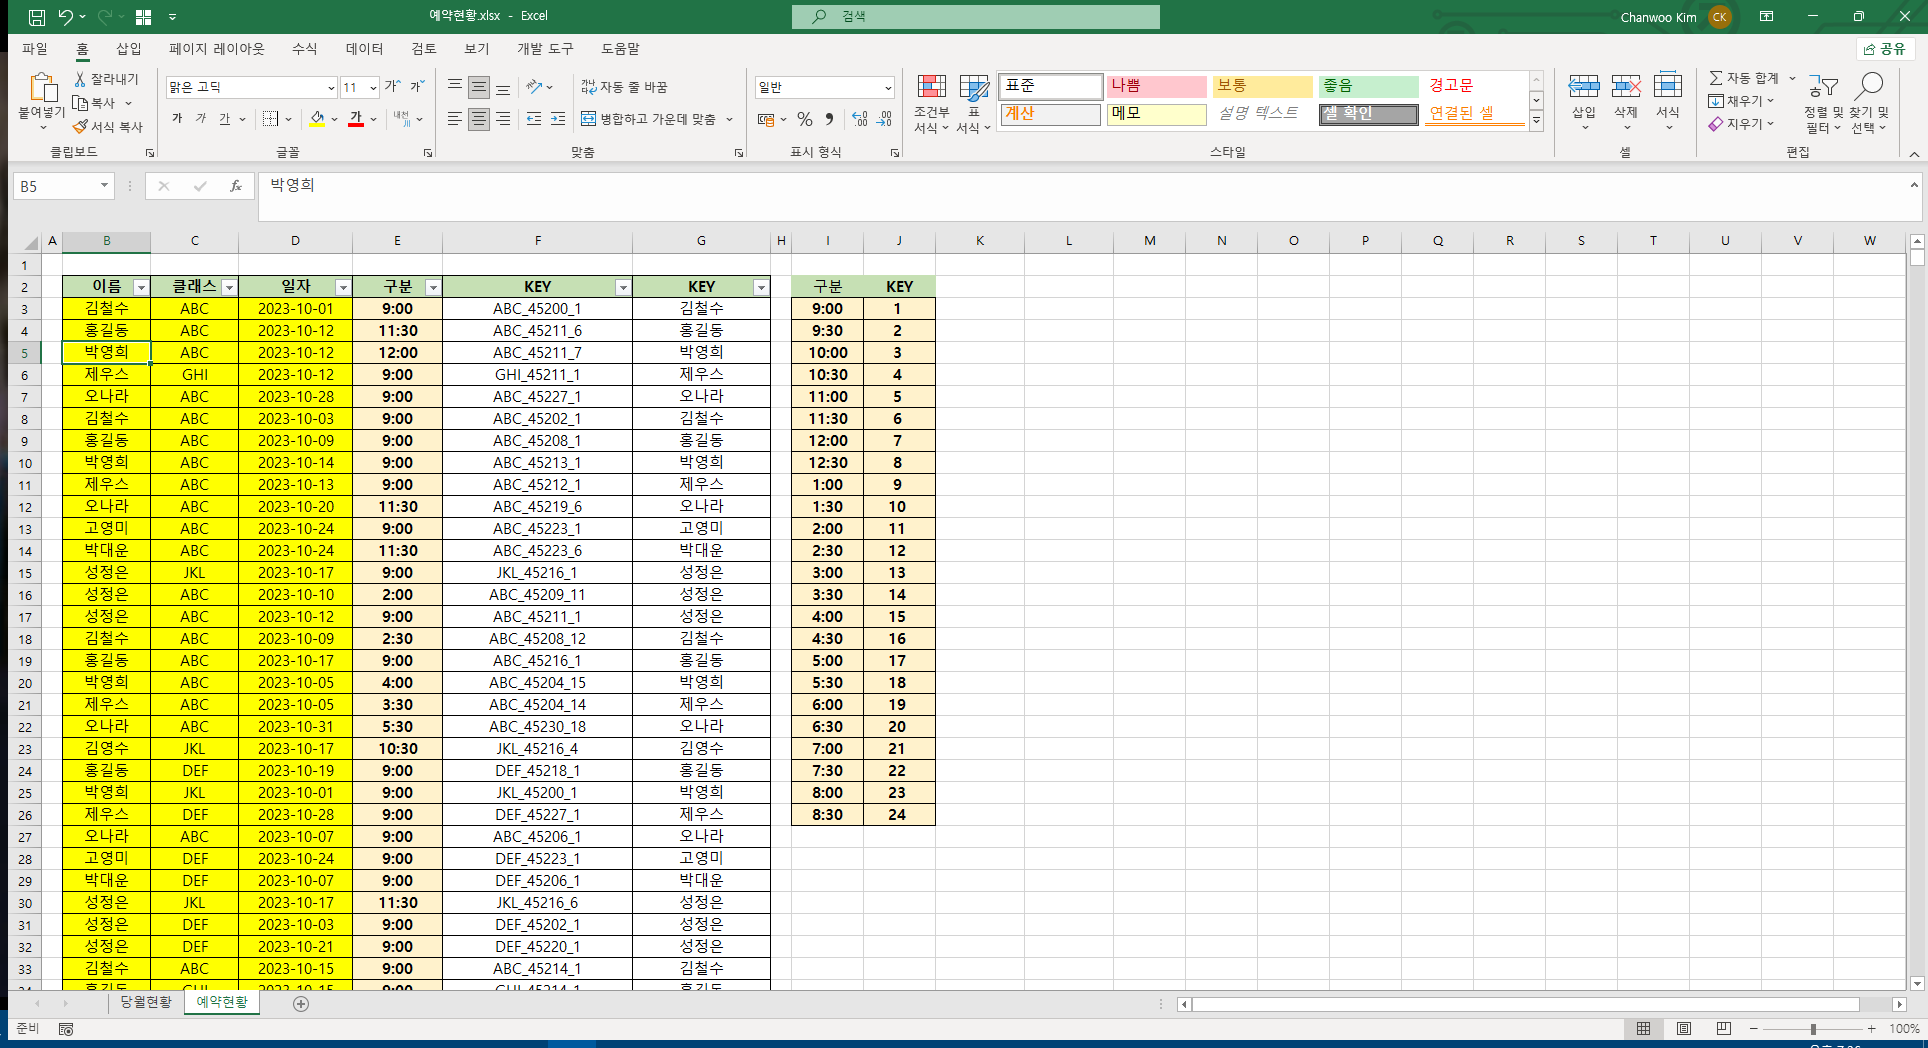
Task: Click the Increase Decimal icon
Action: pos(860,119)
